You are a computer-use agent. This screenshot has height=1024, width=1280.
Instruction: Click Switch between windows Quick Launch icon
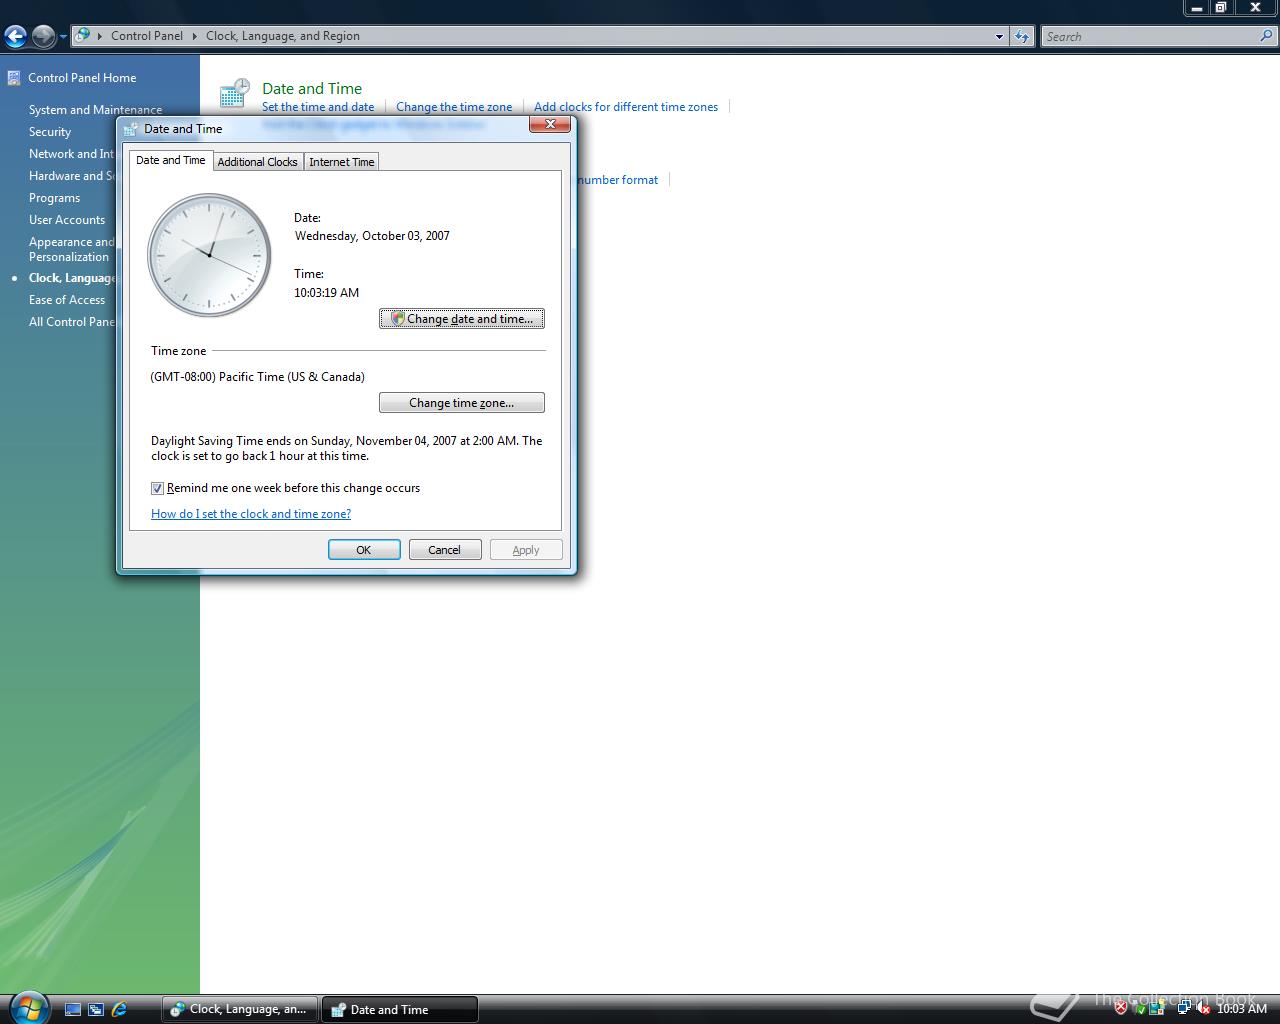[x=96, y=1010]
